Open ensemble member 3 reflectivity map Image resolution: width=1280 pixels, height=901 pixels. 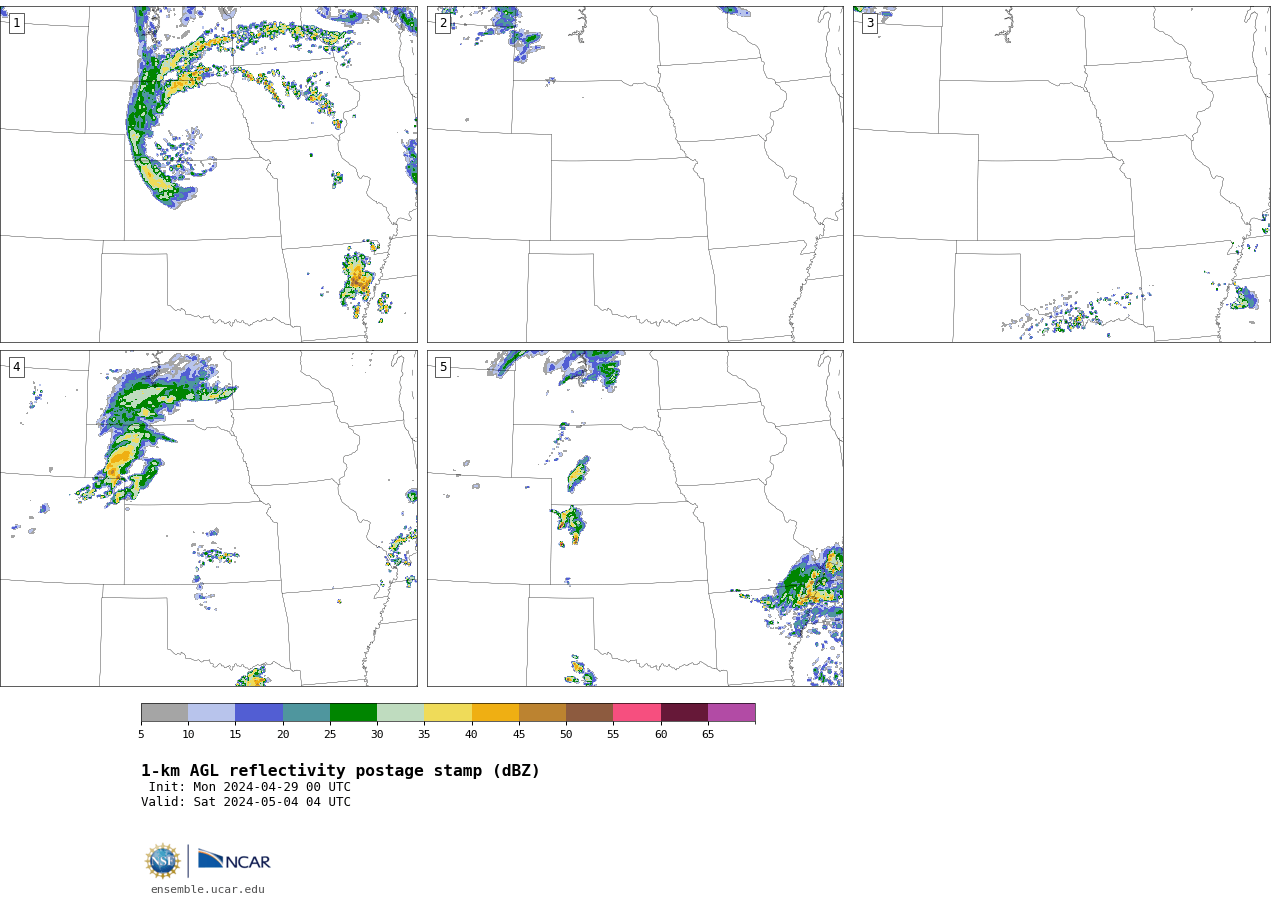click(x=1062, y=174)
